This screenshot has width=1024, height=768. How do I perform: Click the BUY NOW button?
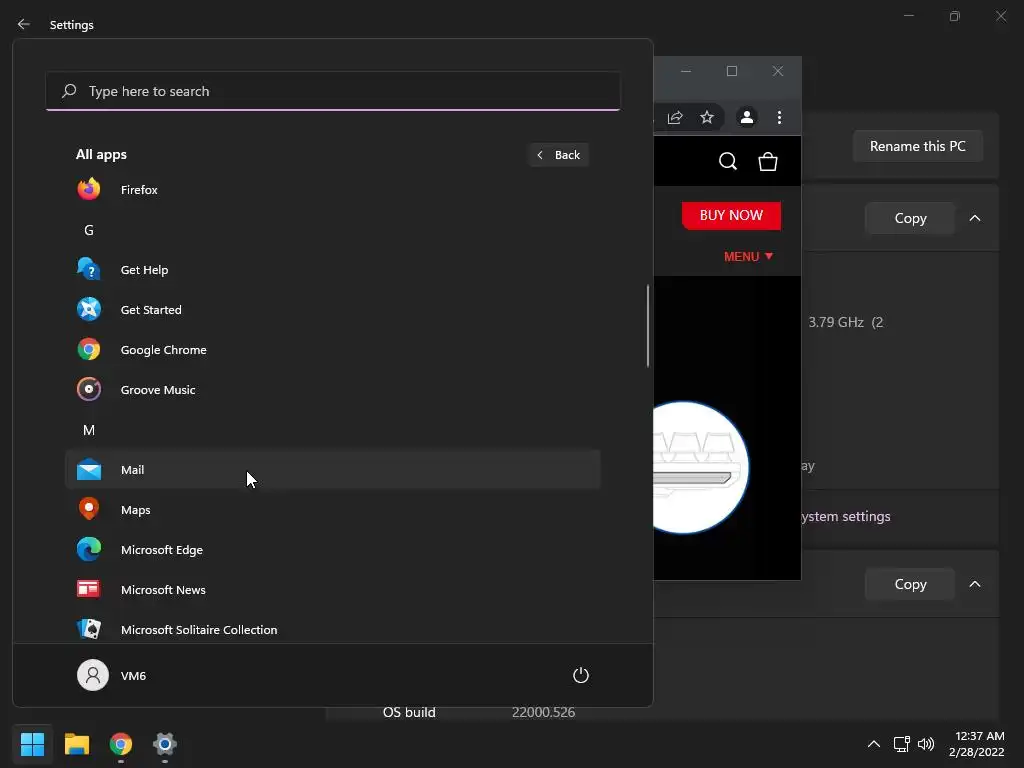[x=731, y=216]
